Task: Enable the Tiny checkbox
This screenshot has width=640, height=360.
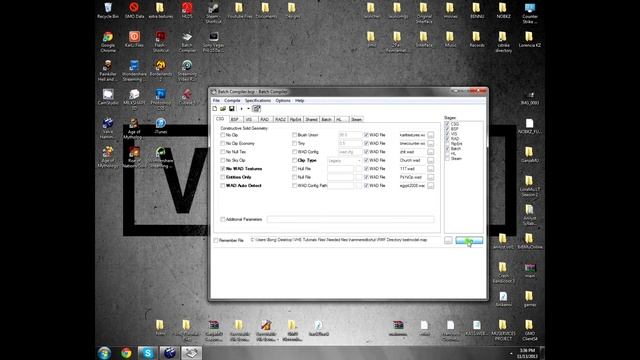Action: coord(294,143)
